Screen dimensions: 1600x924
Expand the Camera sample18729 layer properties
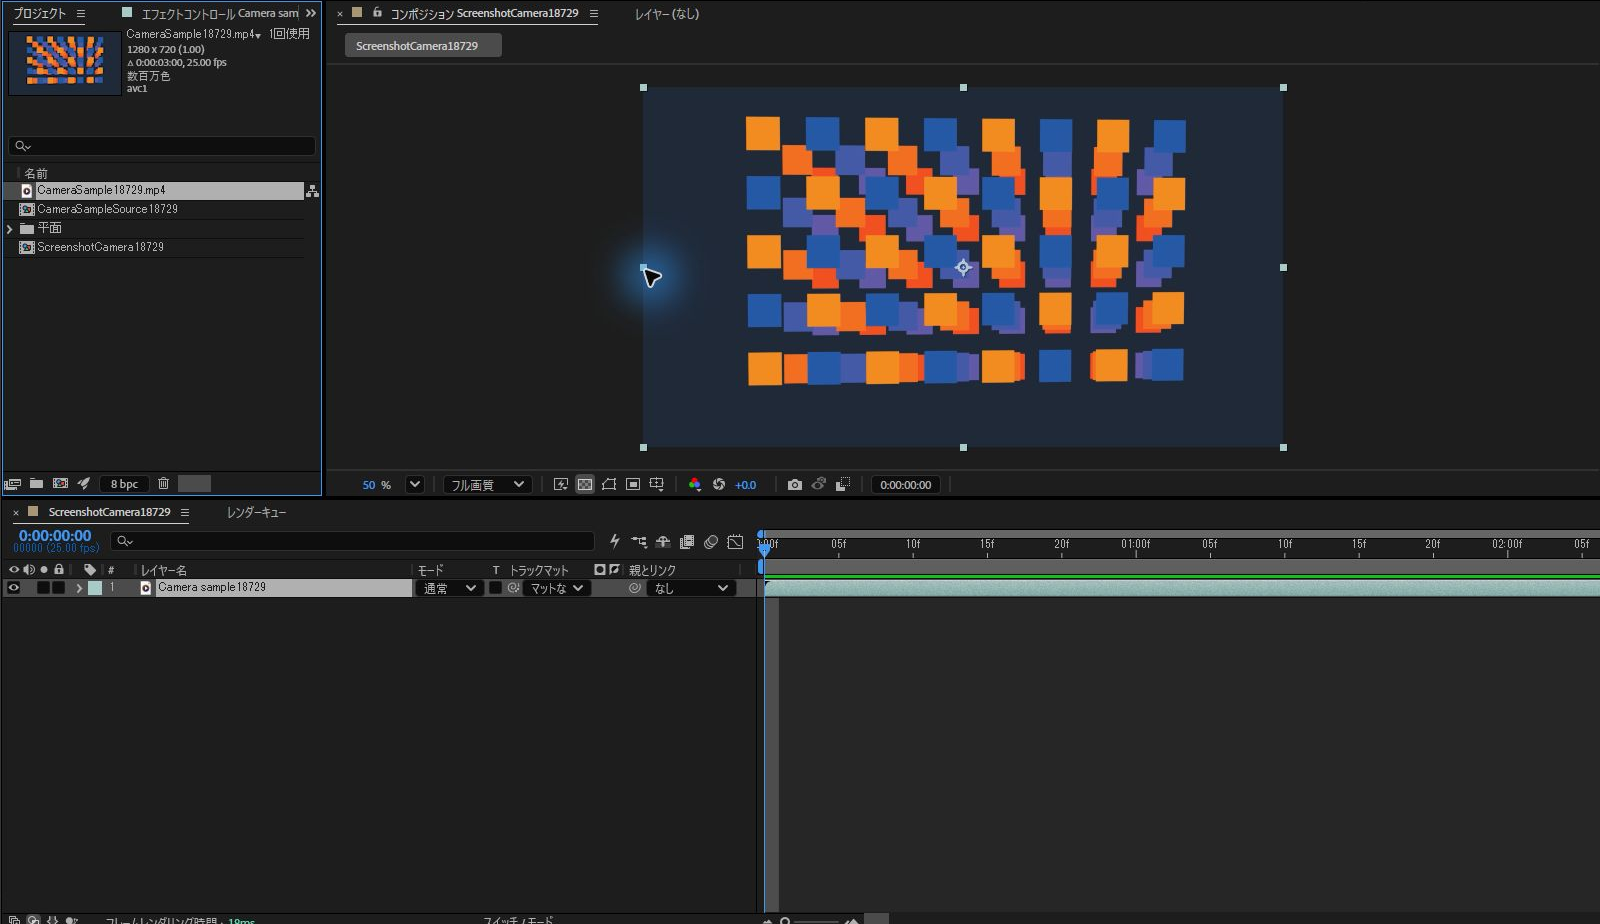point(79,588)
